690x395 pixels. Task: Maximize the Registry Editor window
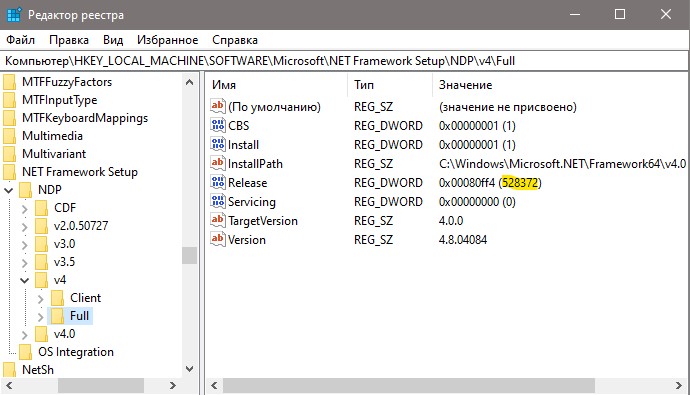(620, 15)
